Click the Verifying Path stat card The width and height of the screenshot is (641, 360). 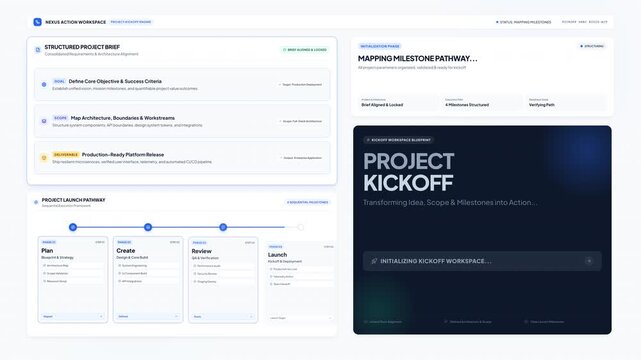pyautogui.click(x=566, y=103)
